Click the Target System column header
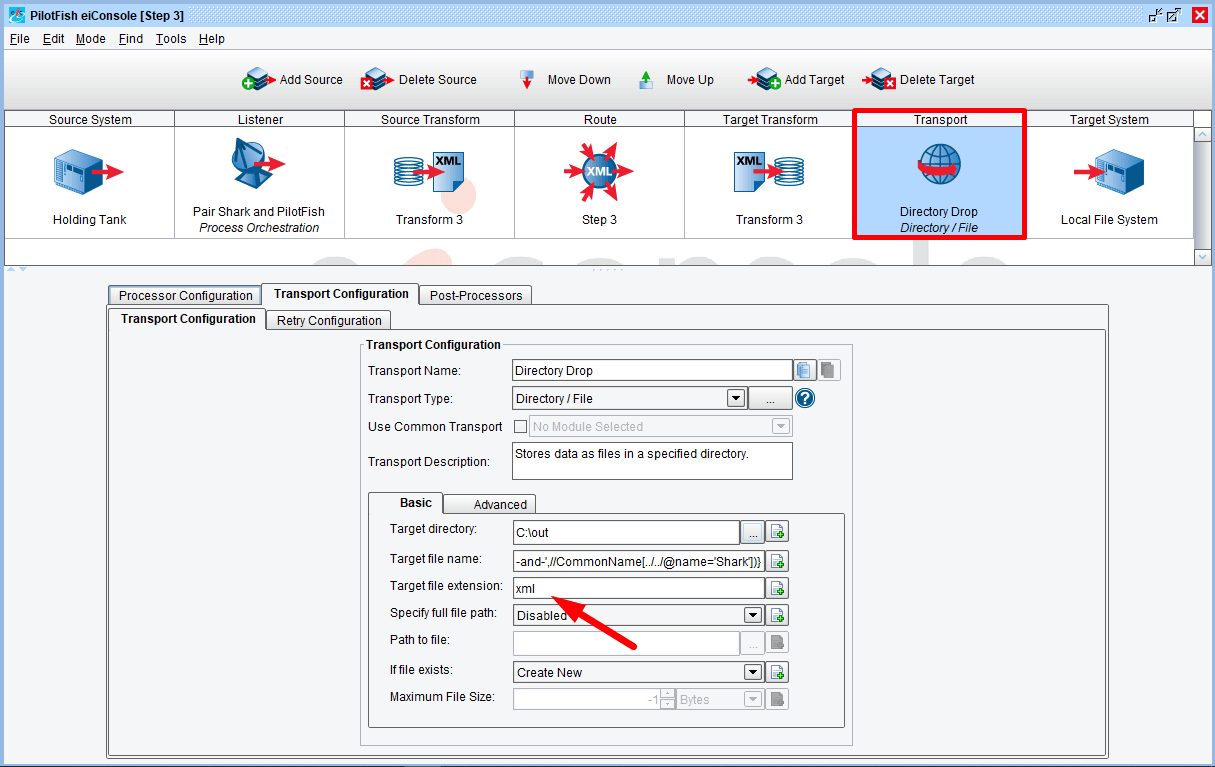This screenshot has height=767, width=1215. point(1109,119)
